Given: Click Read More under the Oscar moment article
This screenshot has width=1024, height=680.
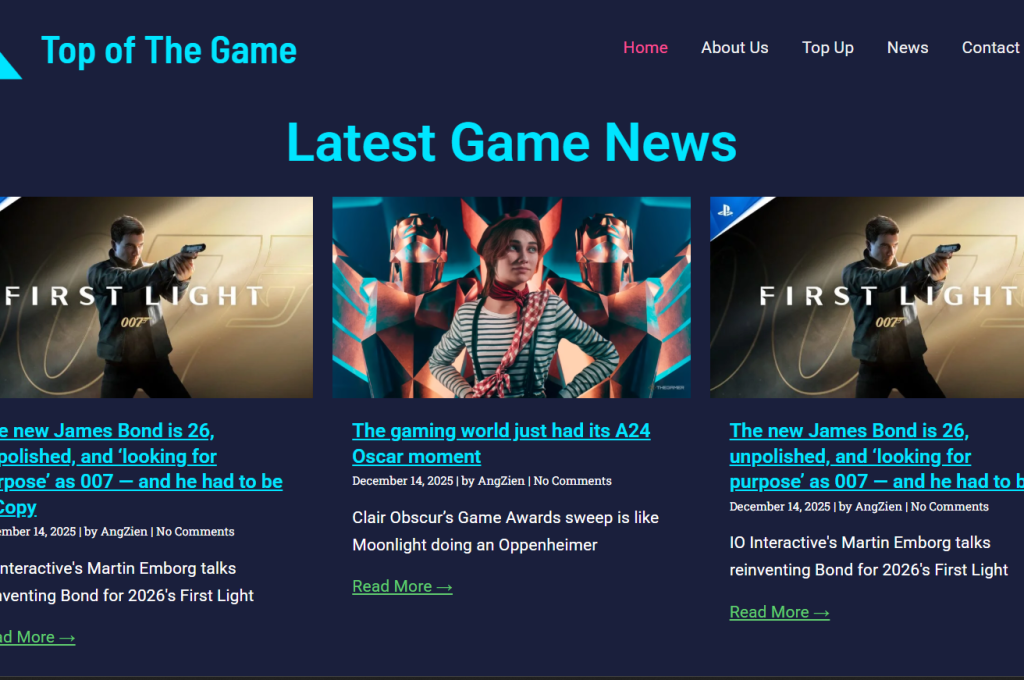Looking at the screenshot, I should [402, 587].
